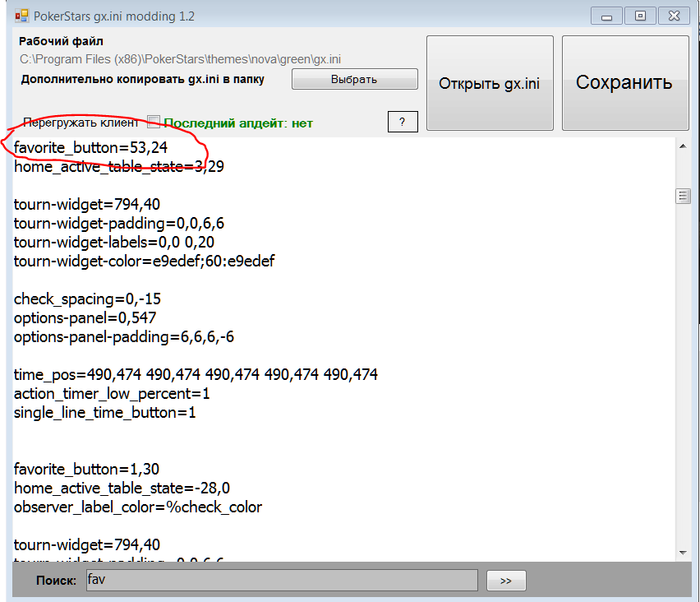Toggle the Перегружать клиент checkbox

point(154,122)
